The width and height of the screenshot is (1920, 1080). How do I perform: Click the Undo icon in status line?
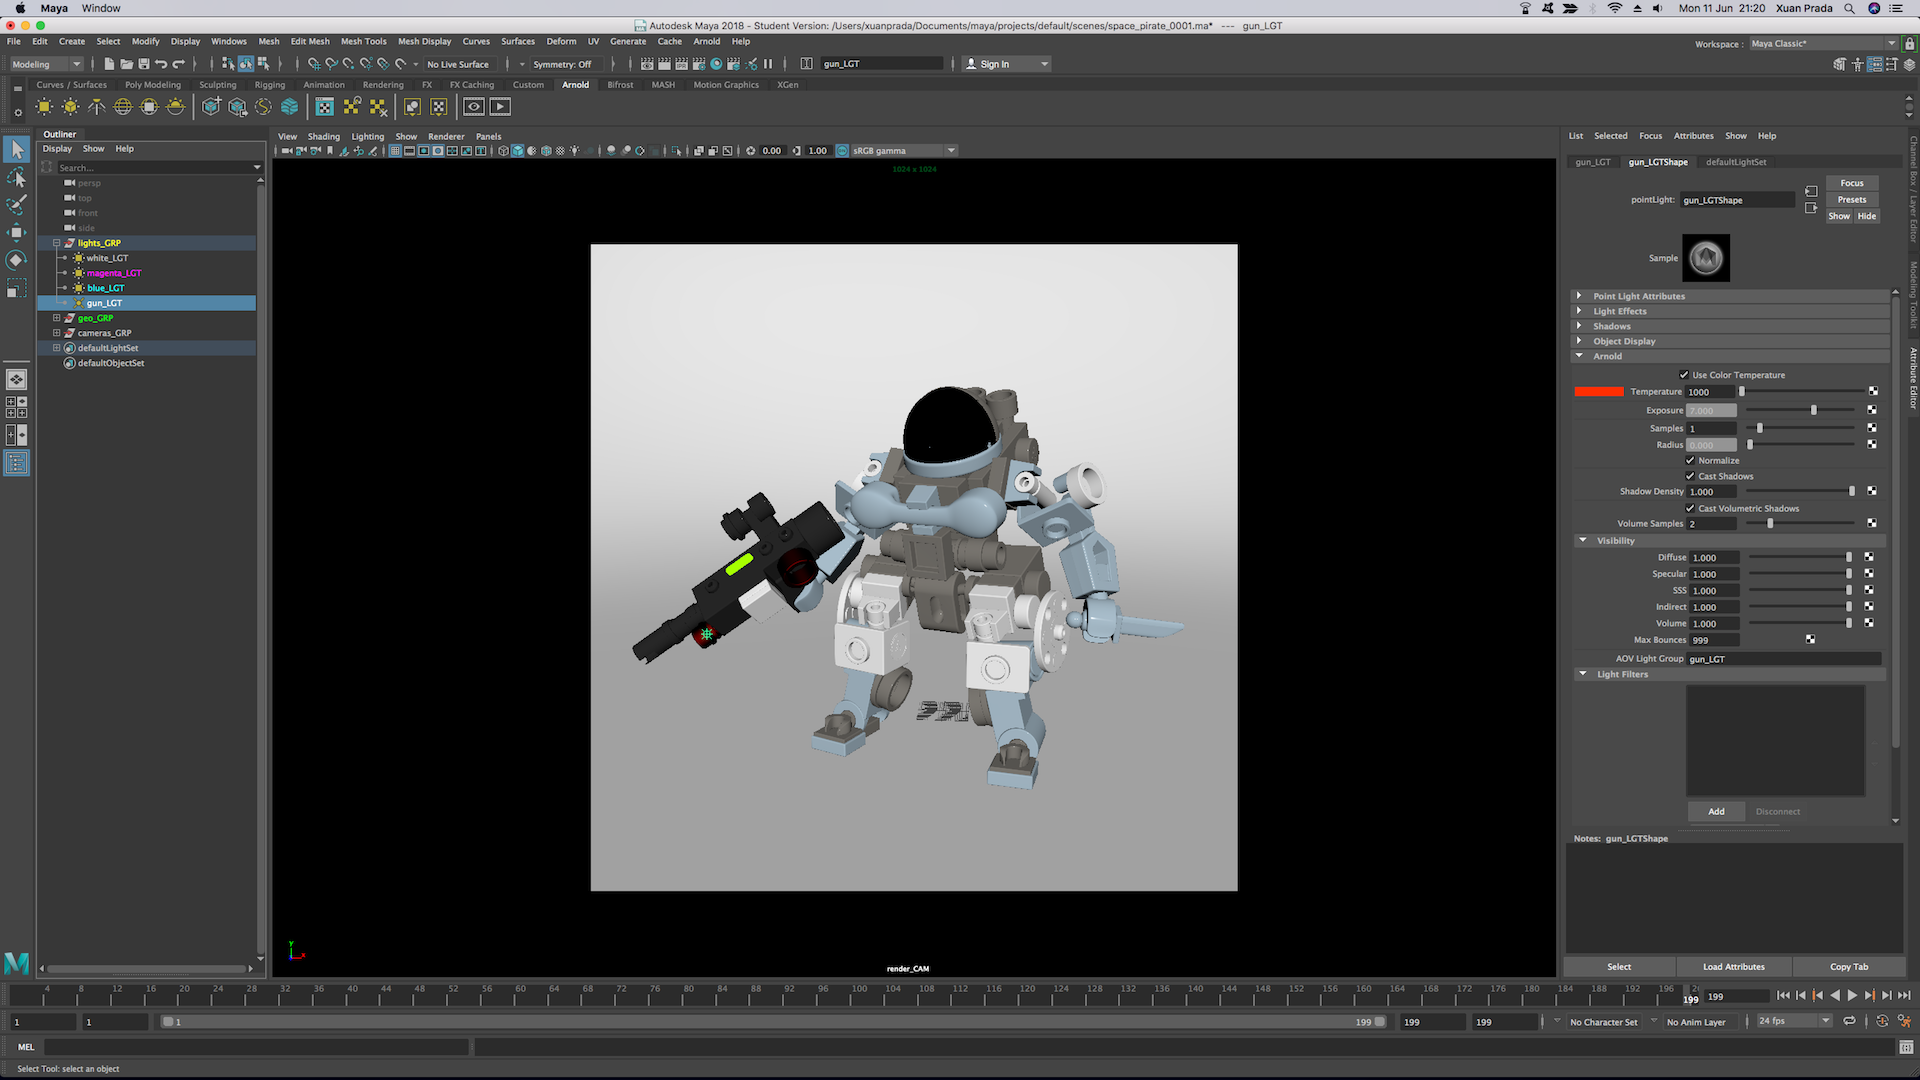[161, 64]
